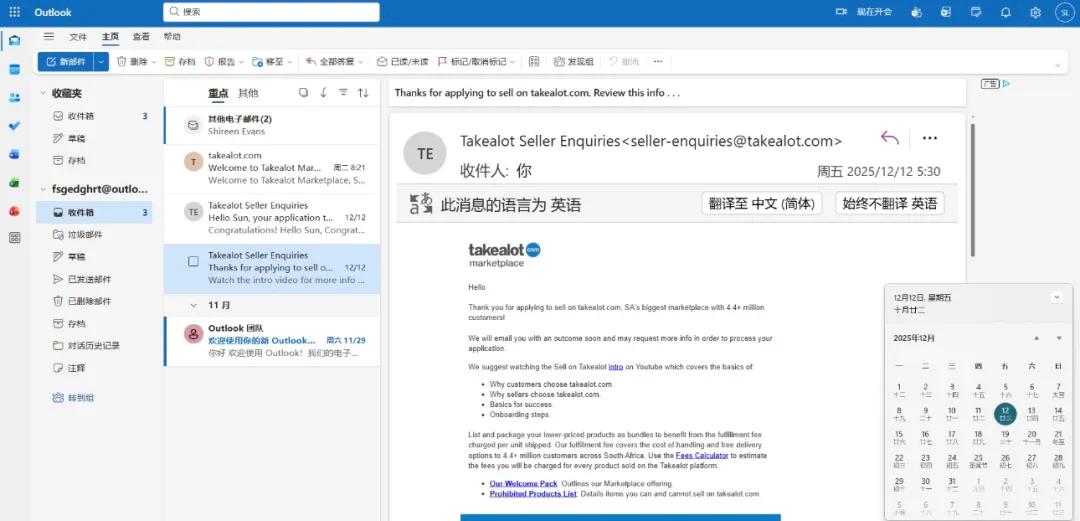
Task: Click the select-all icon in message list
Action: [303, 93]
